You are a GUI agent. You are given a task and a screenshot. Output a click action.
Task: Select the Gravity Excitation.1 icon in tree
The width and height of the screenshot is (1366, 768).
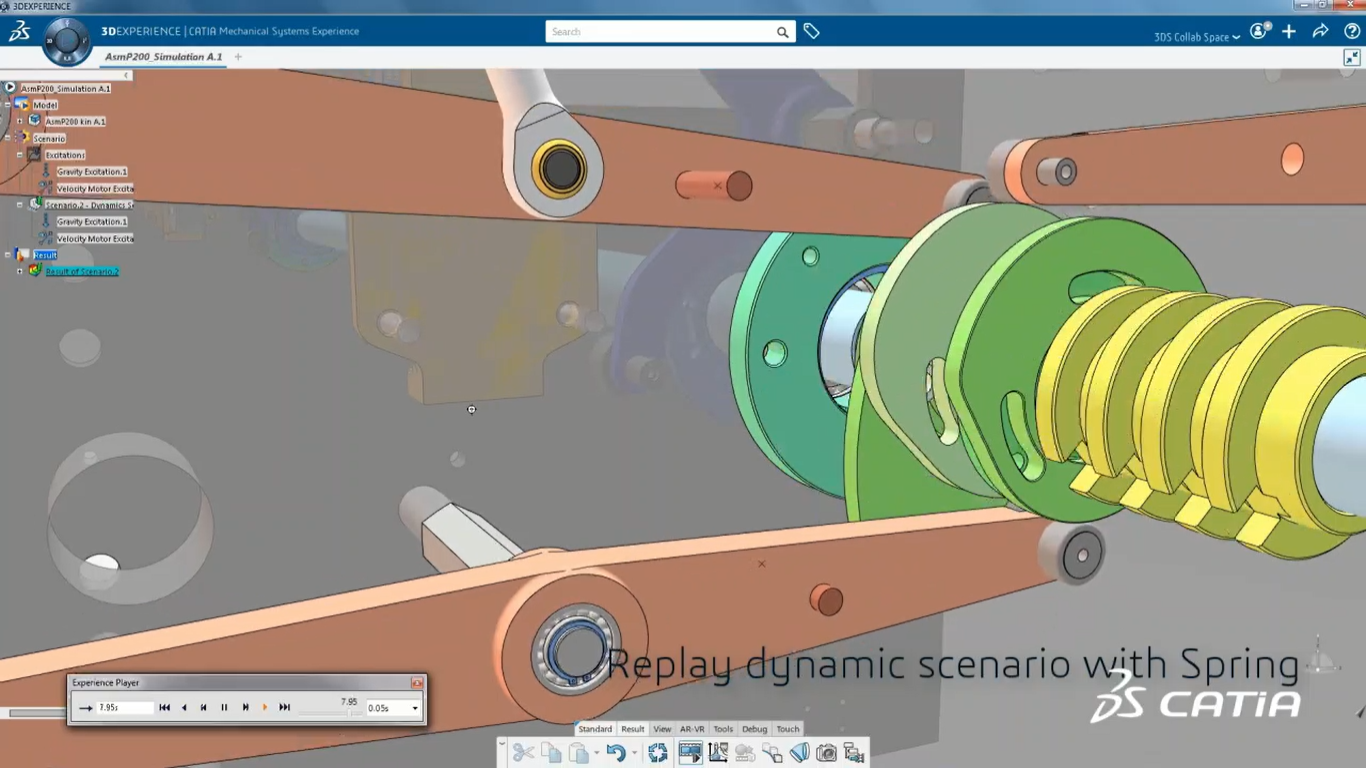point(47,171)
